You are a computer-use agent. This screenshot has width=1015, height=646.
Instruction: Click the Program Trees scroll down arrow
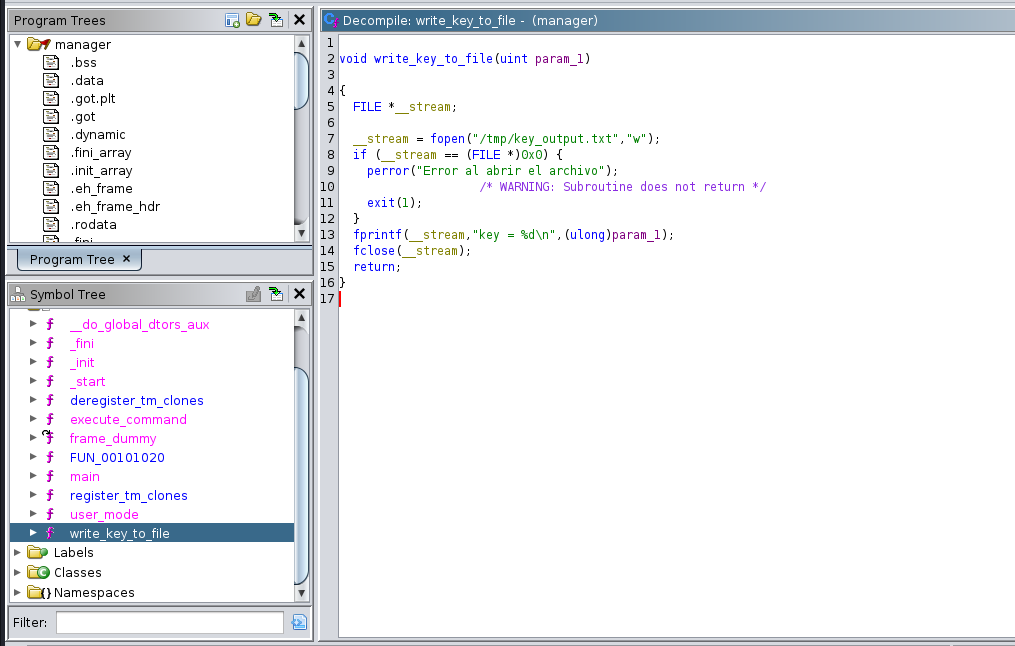pos(301,233)
